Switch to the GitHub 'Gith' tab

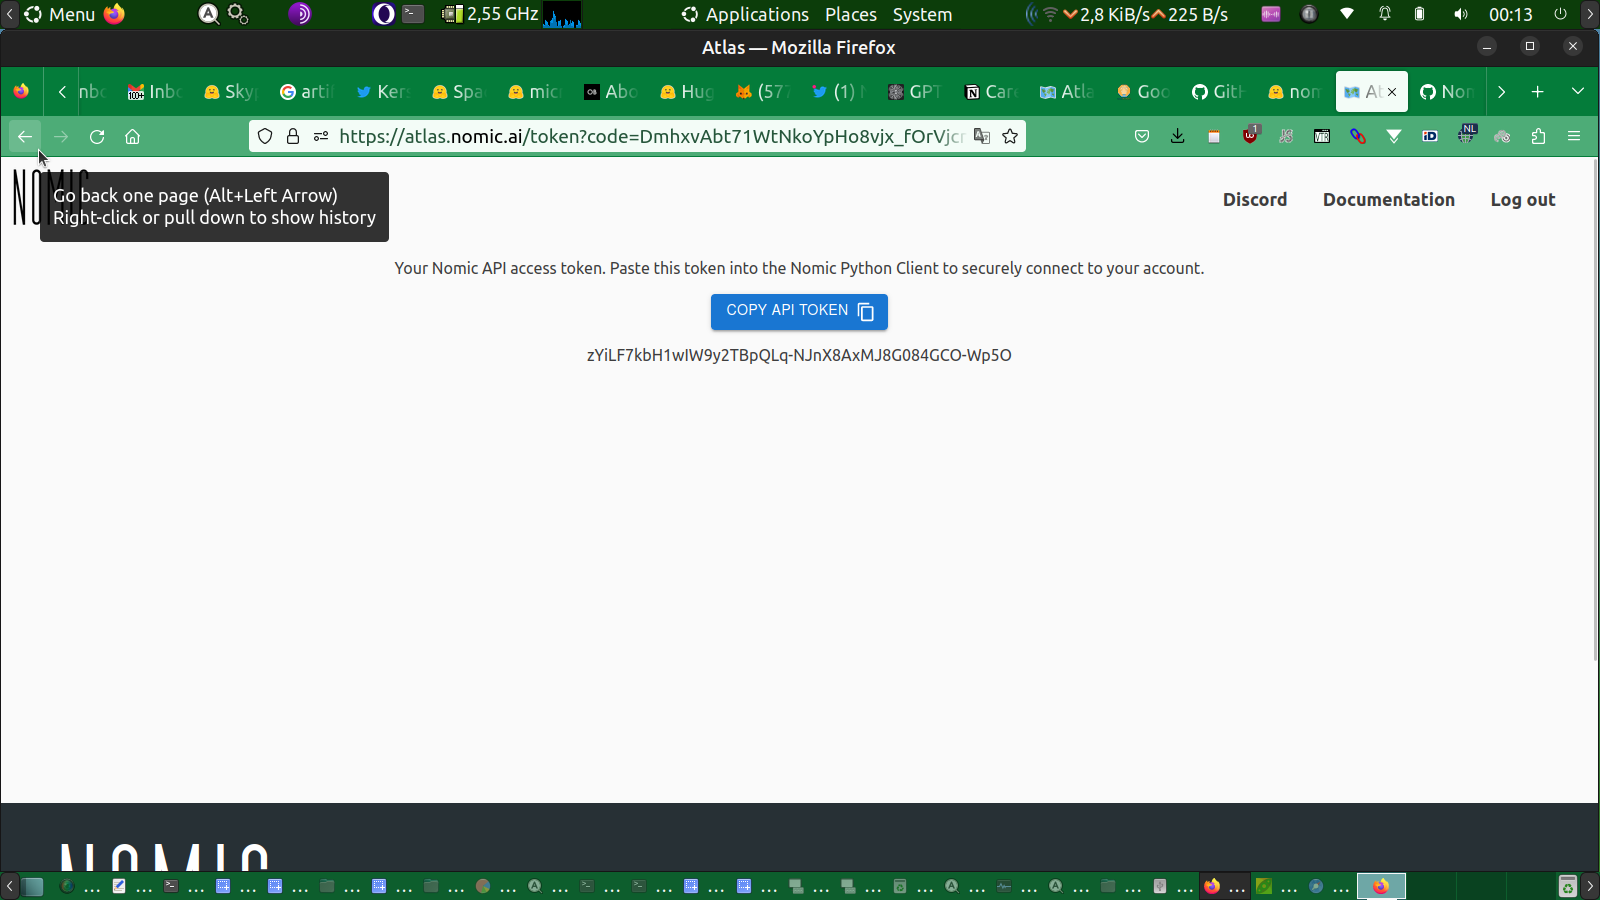1218,92
